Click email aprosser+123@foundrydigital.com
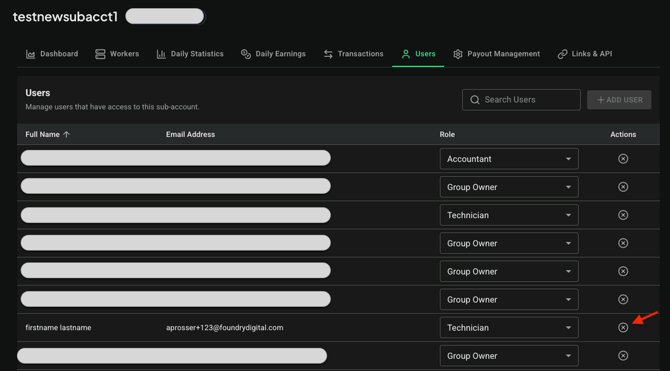The image size is (670, 371). pos(224,328)
